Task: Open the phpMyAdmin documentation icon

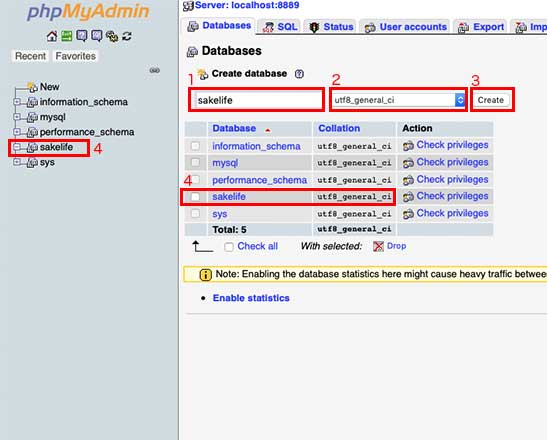Action: [82, 36]
